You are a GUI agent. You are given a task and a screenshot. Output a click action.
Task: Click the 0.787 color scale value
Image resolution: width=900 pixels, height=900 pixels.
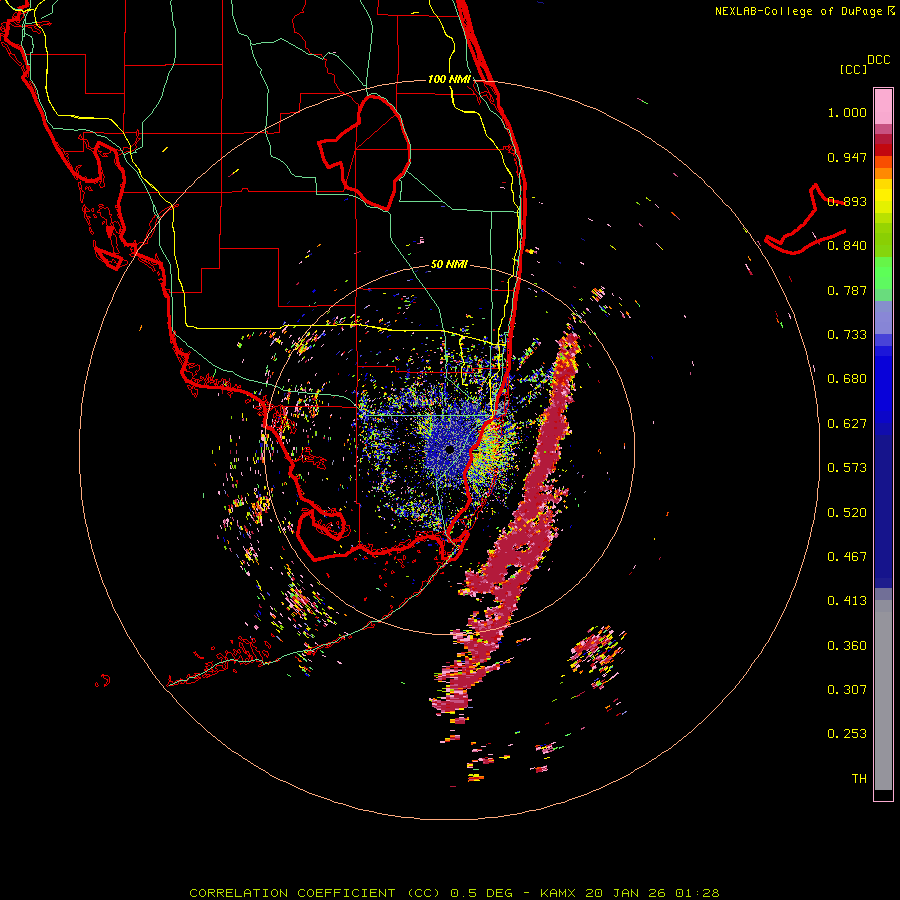click(847, 290)
